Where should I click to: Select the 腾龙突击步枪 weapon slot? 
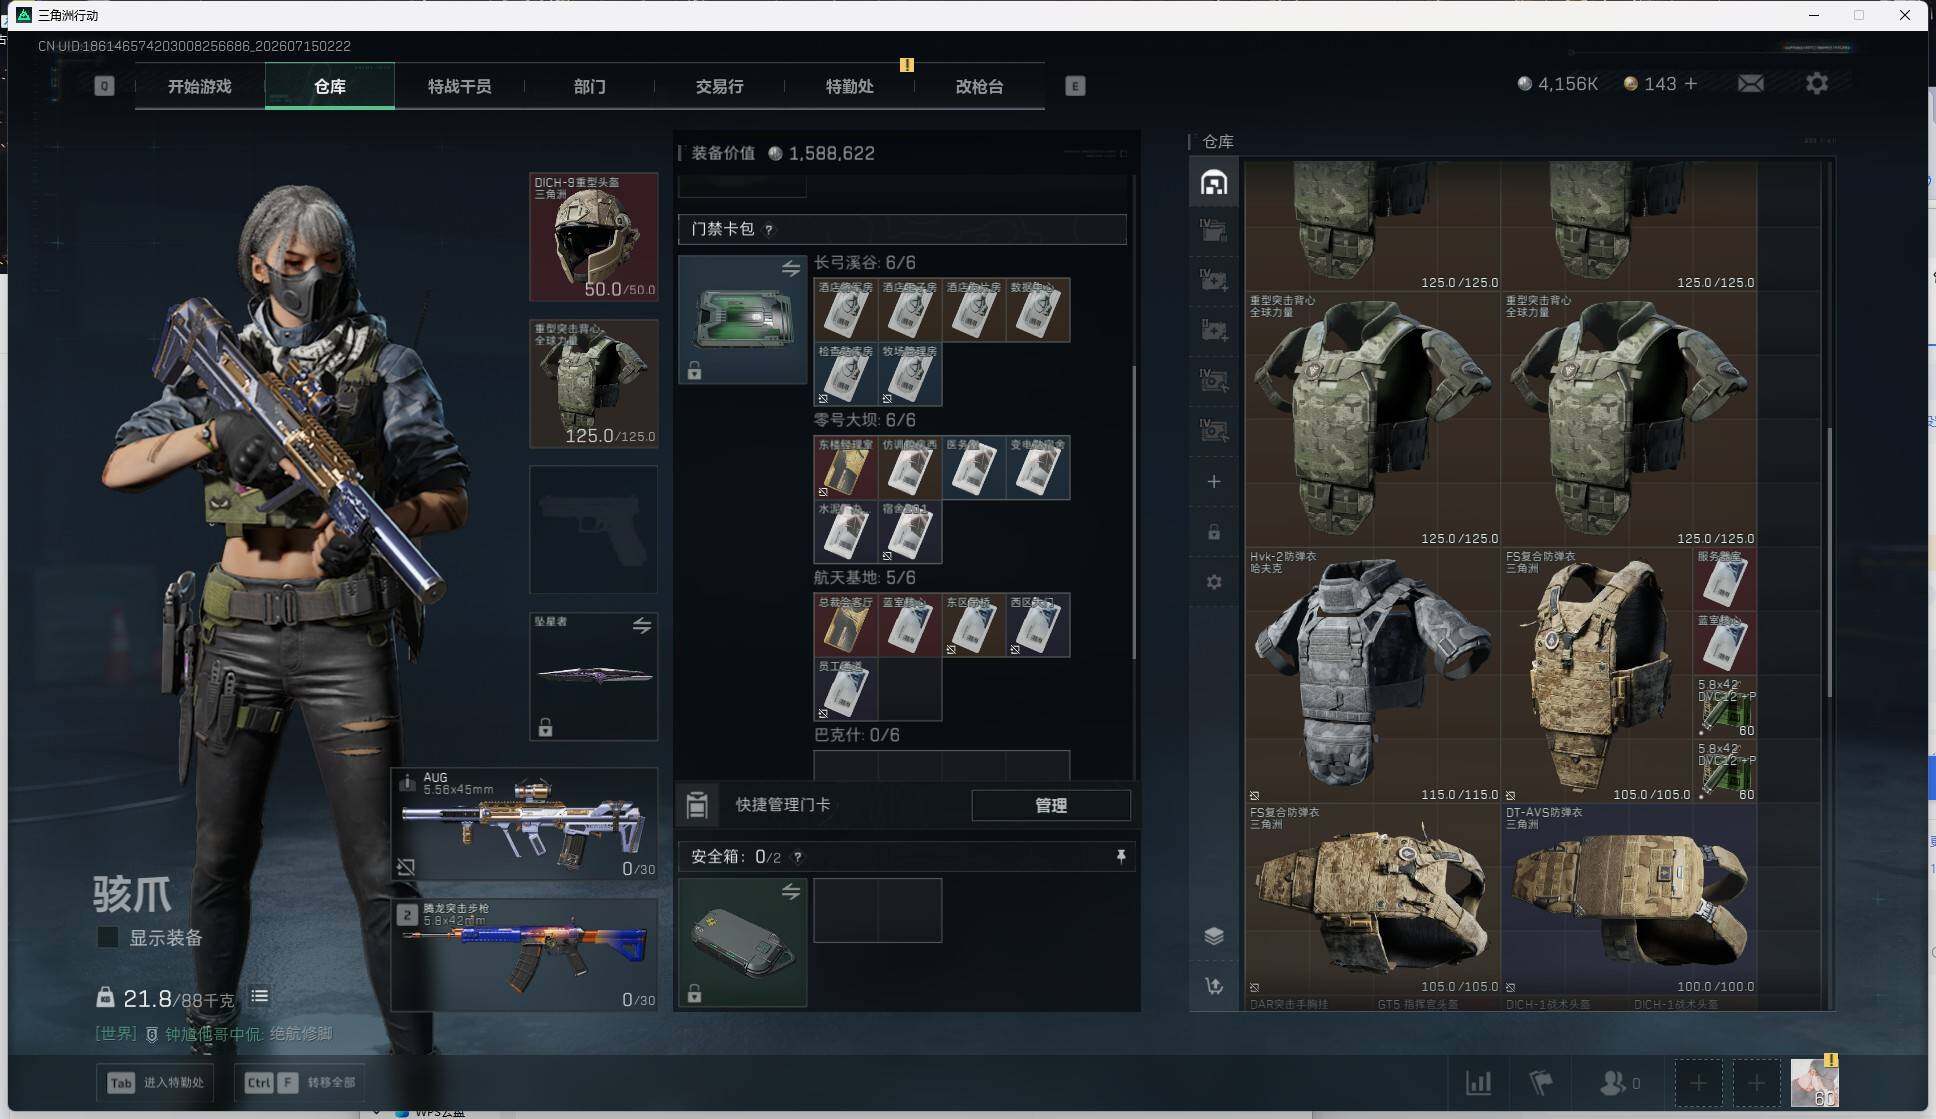525,955
